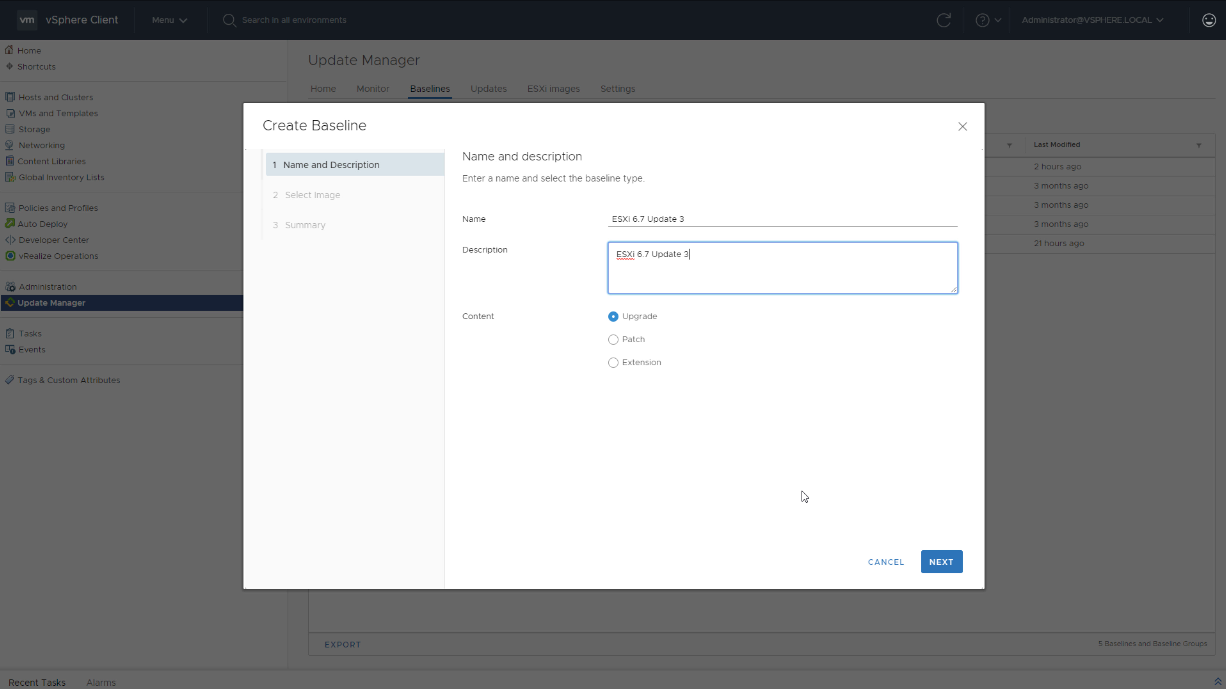Viewport: 1226px width, 689px height.
Task: Open the Menu dropdown
Action: pos(169,20)
